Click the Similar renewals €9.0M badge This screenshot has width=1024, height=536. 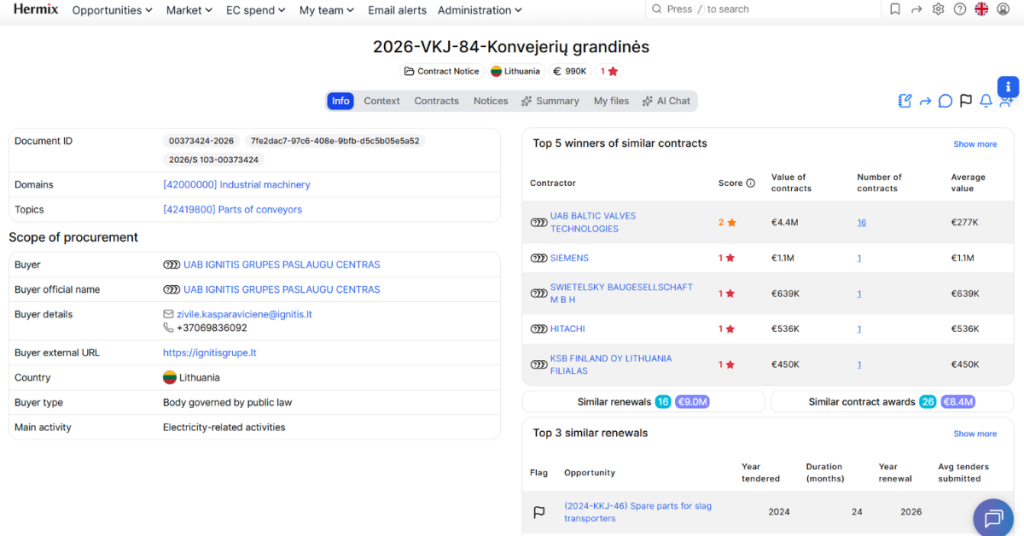692,402
